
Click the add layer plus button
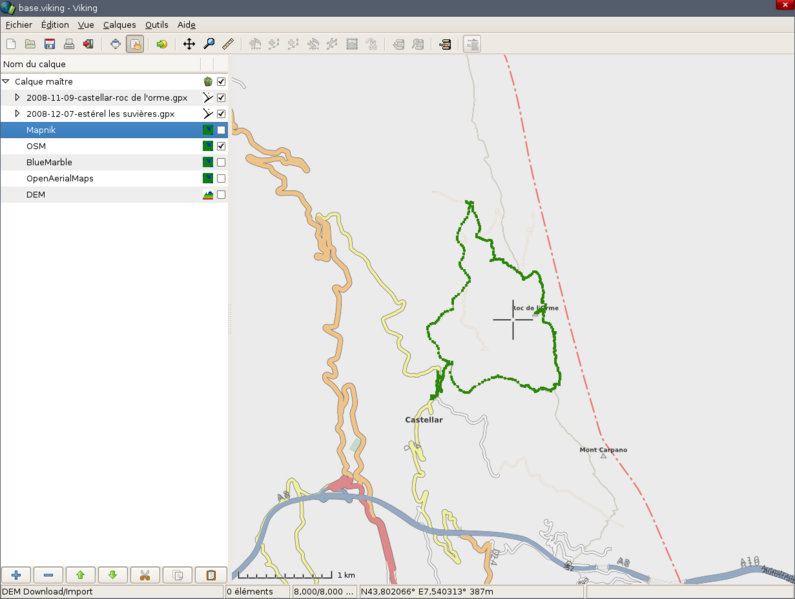coord(16,575)
